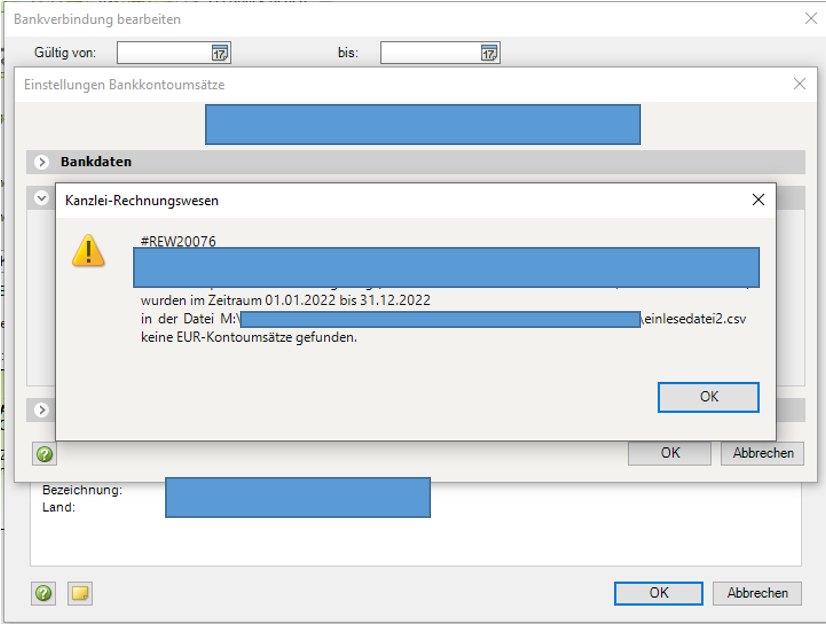Viewport: 826px width, 626px height.
Task: Expand the bottom collapsed section in Einstellungen Bankkontoumsätze
Action: pyautogui.click(x=42, y=409)
